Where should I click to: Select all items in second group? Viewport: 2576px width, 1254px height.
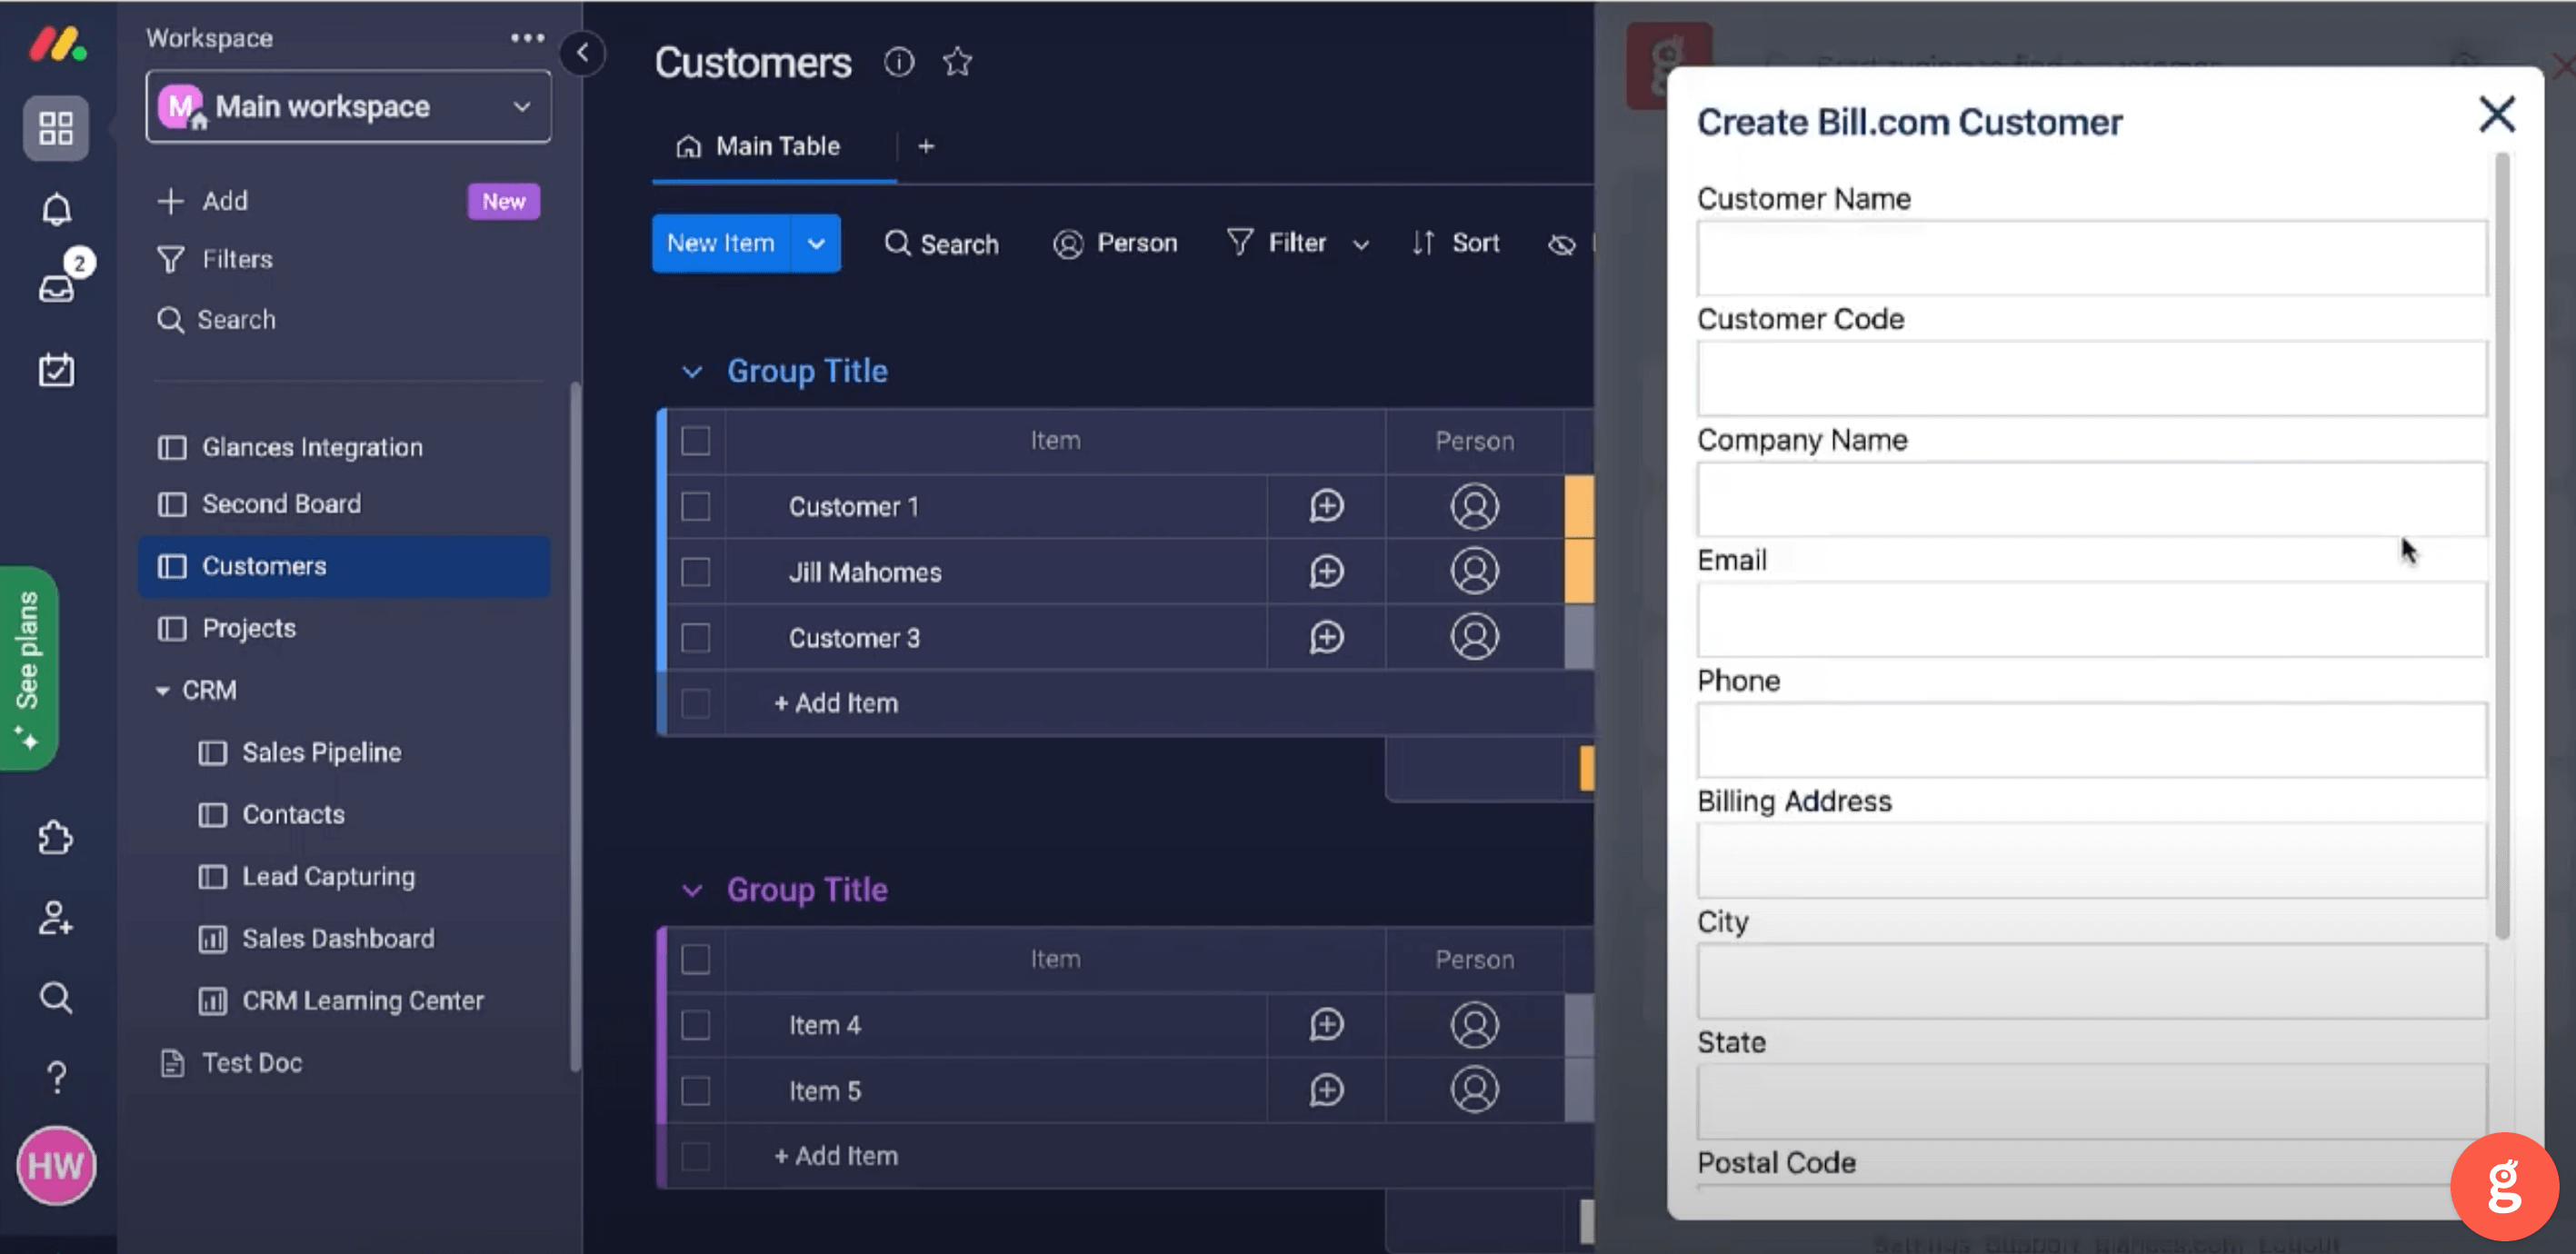click(x=695, y=959)
